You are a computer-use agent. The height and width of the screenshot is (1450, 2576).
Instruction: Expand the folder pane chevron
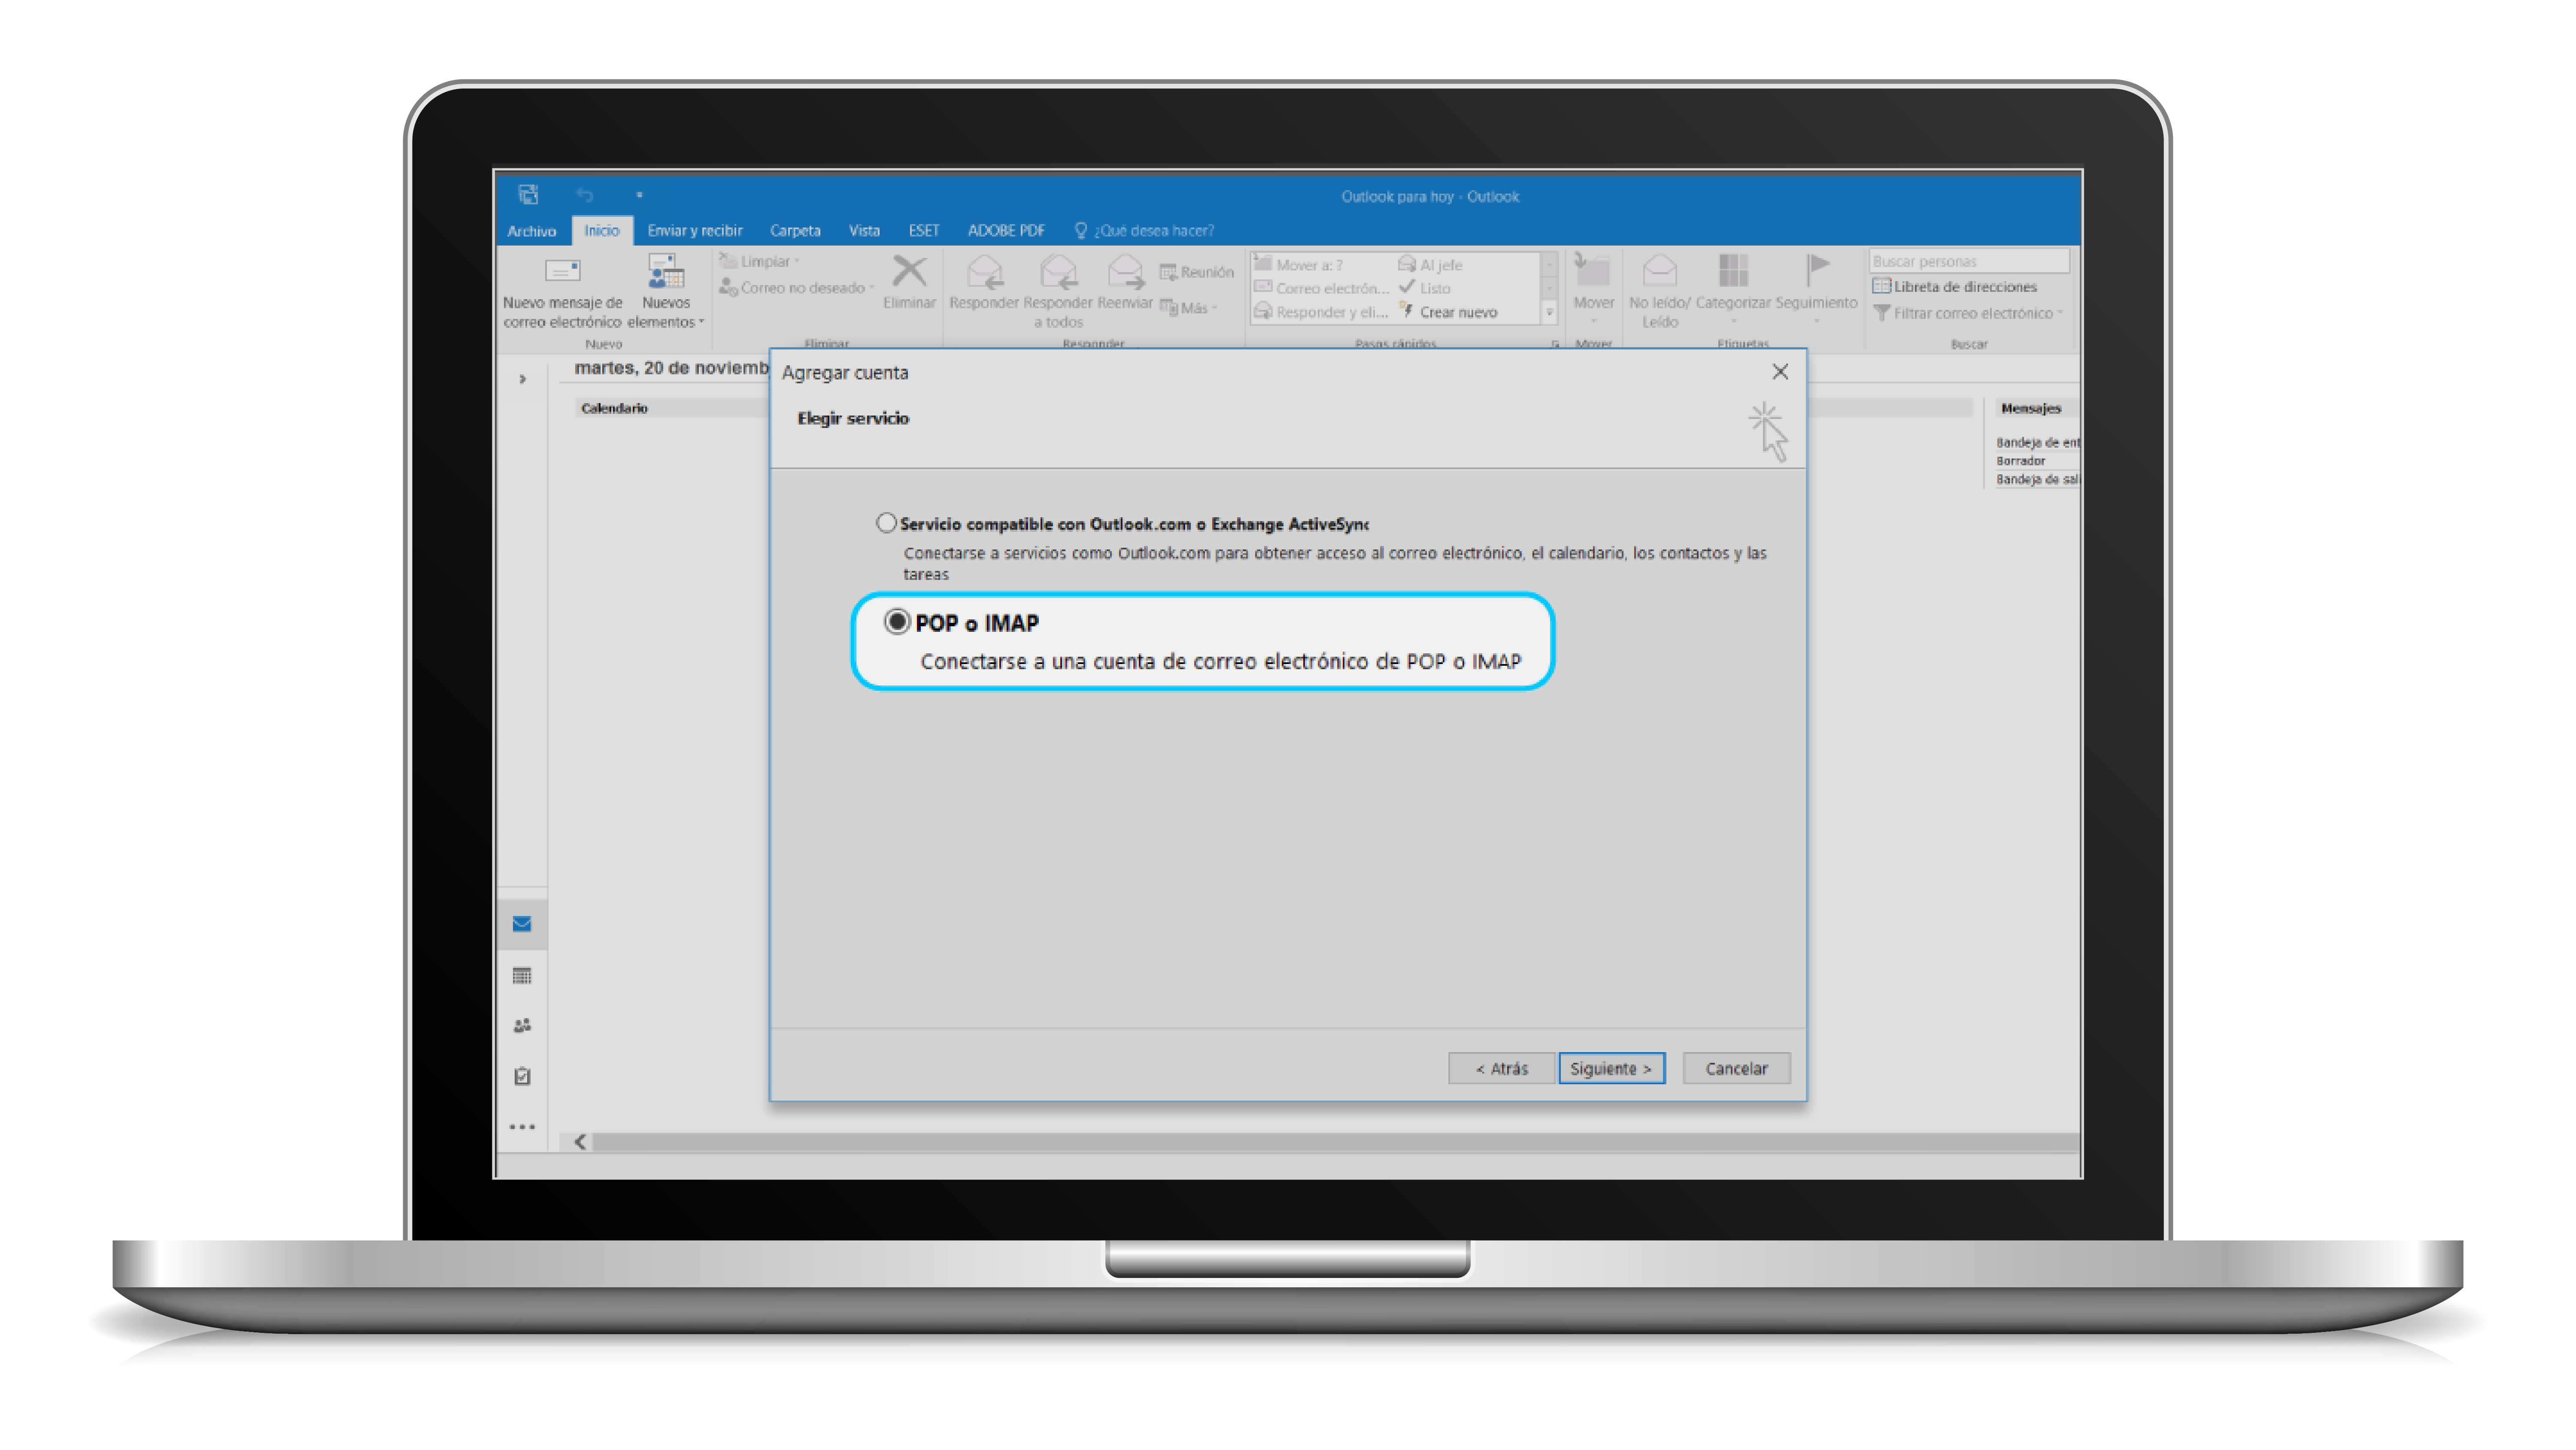pyautogui.click(x=522, y=379)
